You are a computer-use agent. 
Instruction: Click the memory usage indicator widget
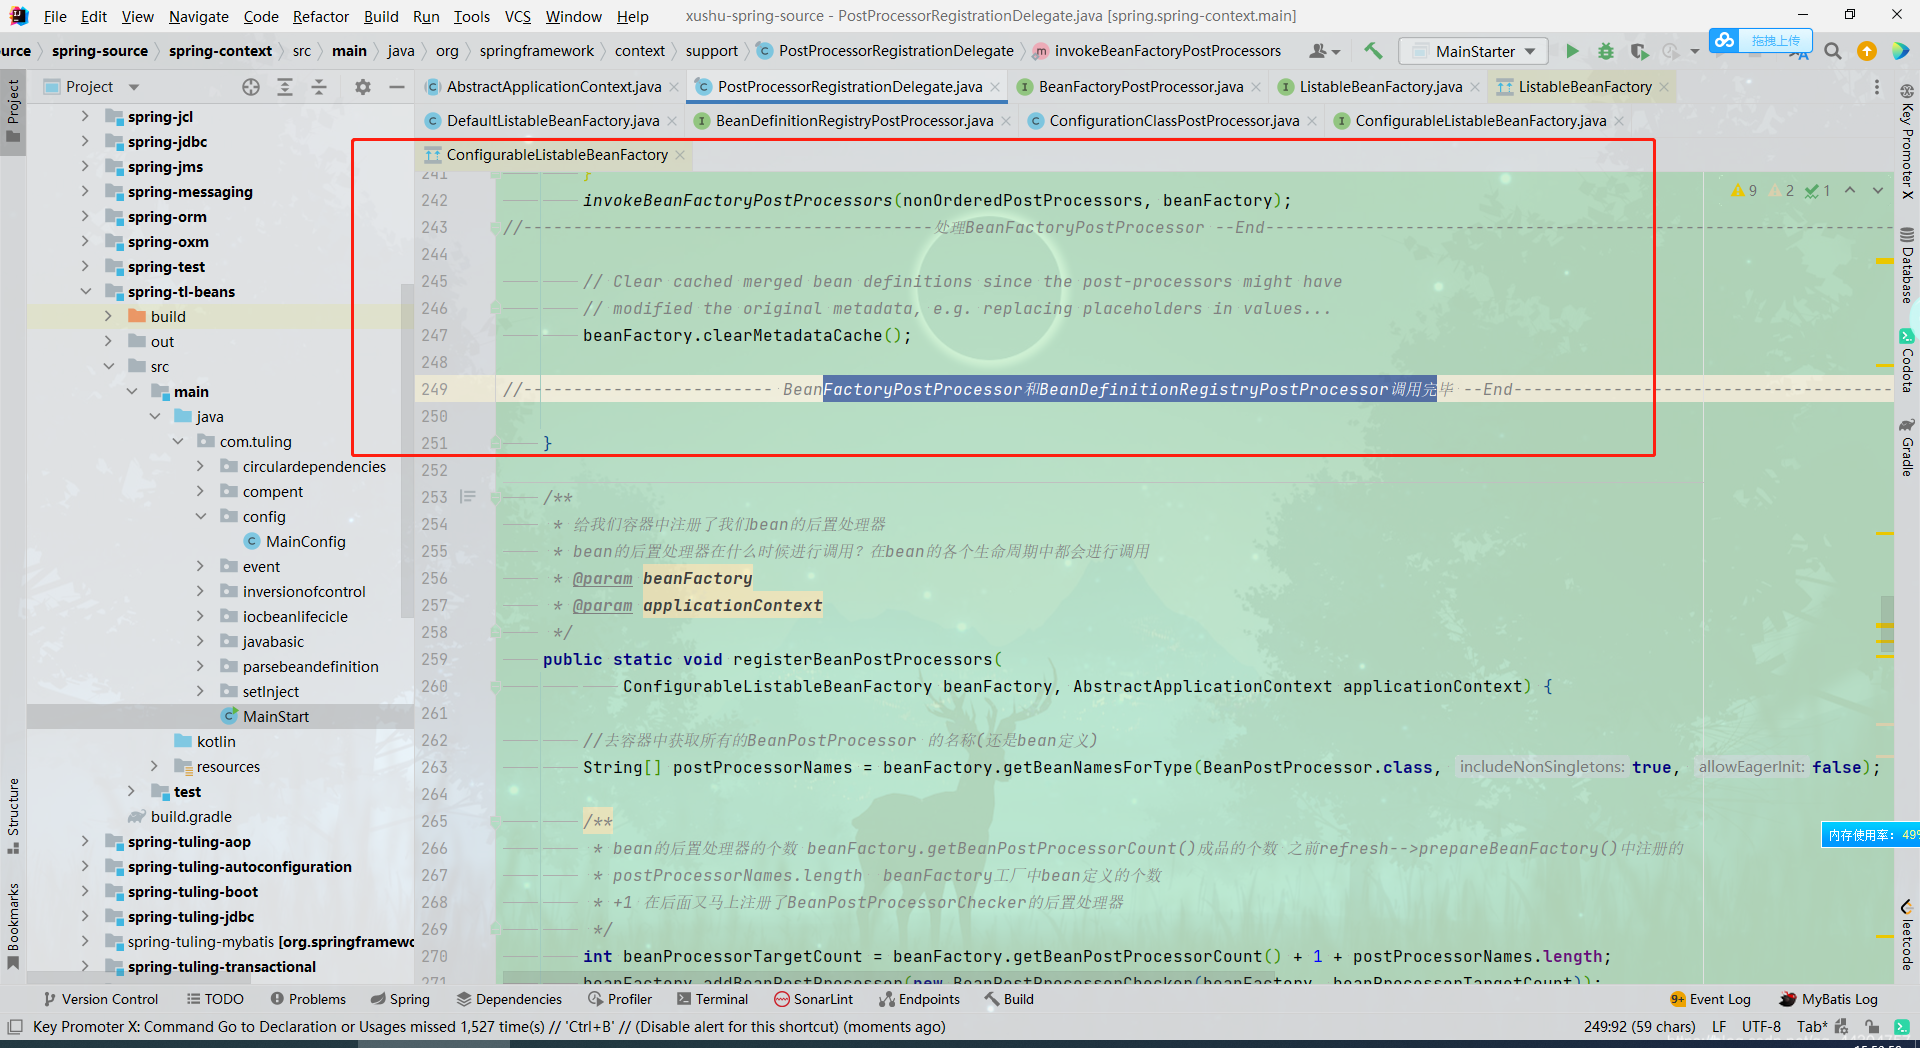[1870, 835]
